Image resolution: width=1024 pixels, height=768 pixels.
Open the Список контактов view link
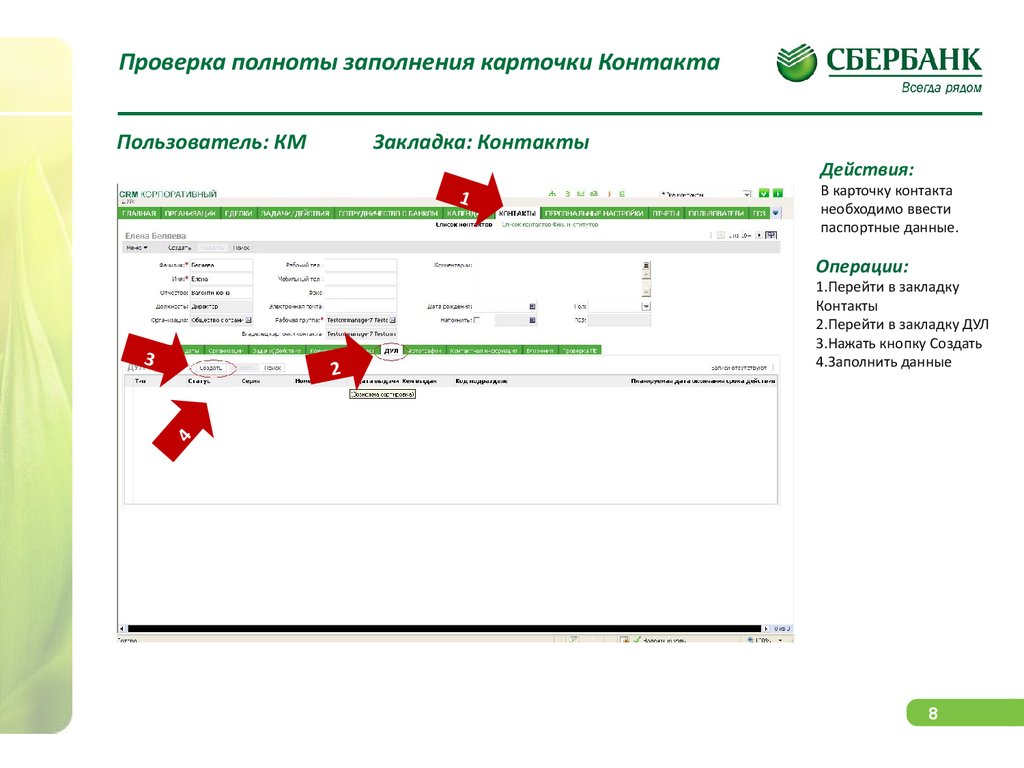pyautogui.click(x=464, y=225)
